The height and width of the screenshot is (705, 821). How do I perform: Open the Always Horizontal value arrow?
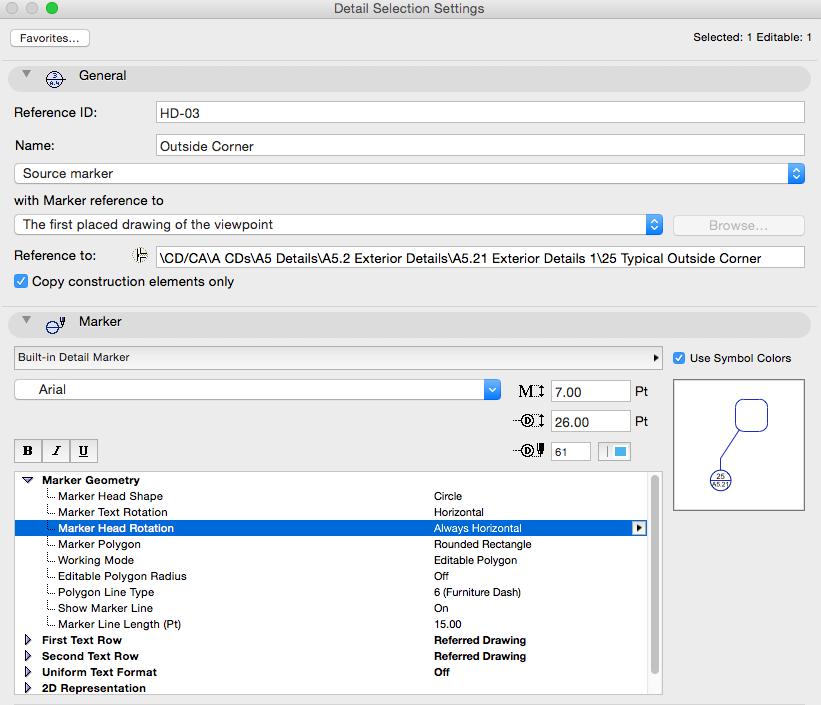[x=639, y=528]
